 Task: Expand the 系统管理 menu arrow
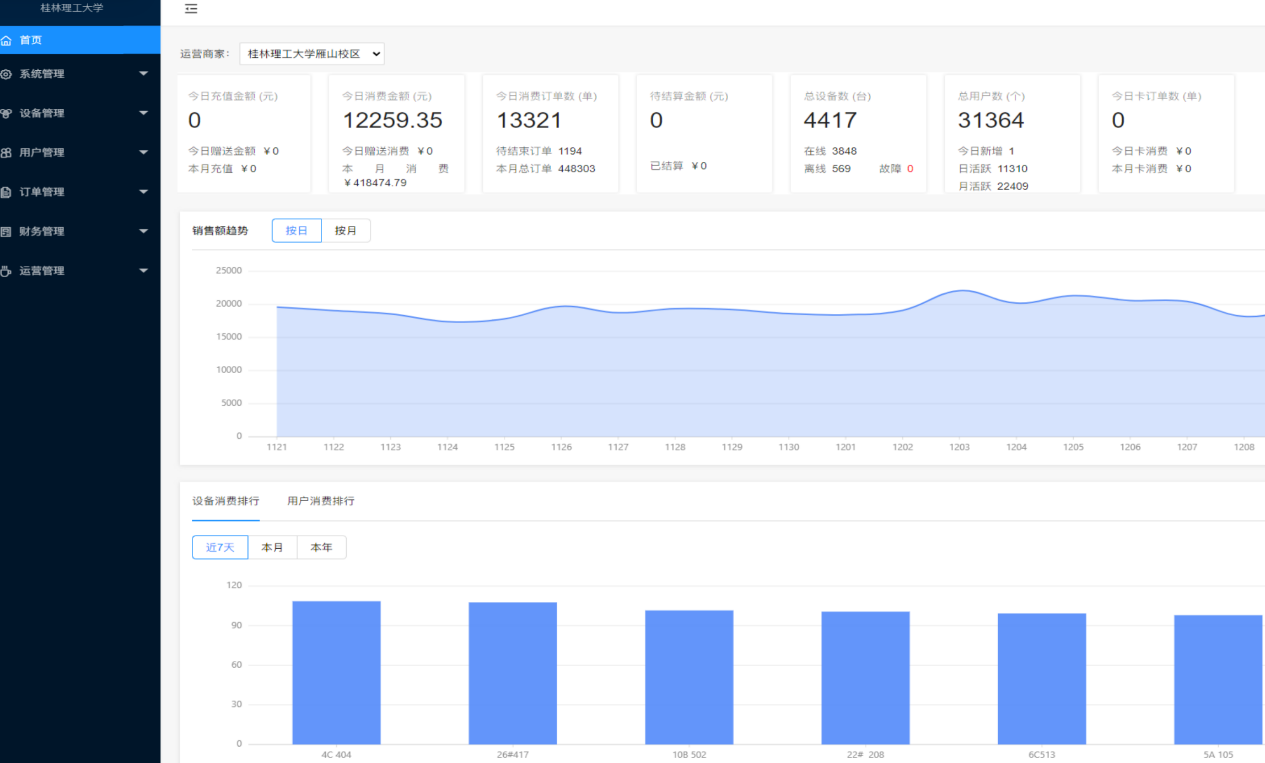pos(143,74)
